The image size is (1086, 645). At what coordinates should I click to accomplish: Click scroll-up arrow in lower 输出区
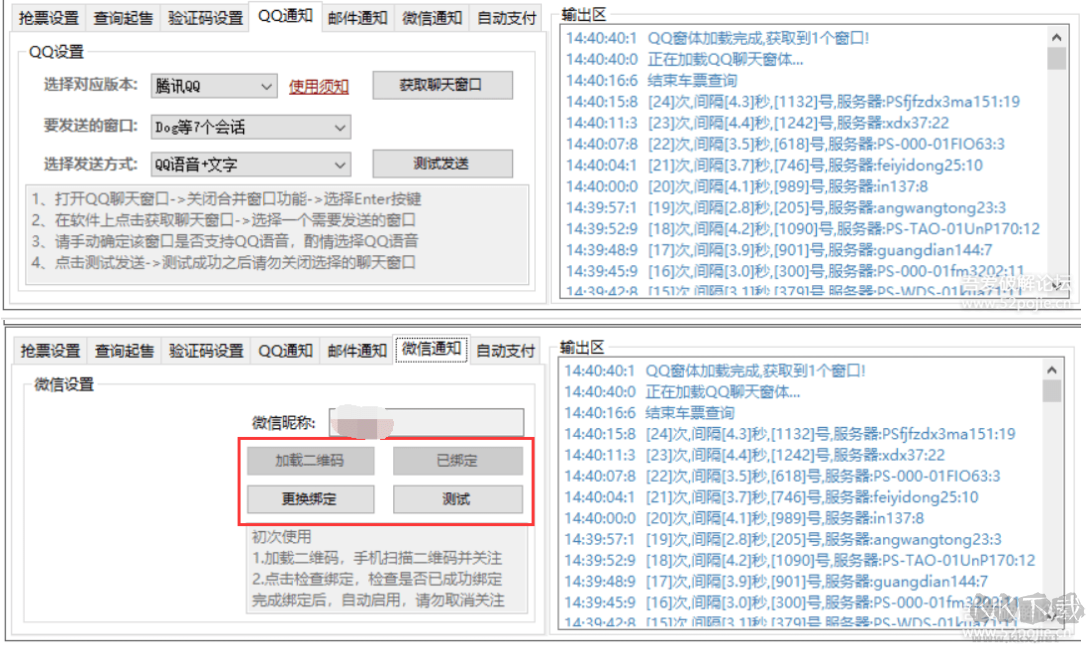click(x=1052, y=370)
